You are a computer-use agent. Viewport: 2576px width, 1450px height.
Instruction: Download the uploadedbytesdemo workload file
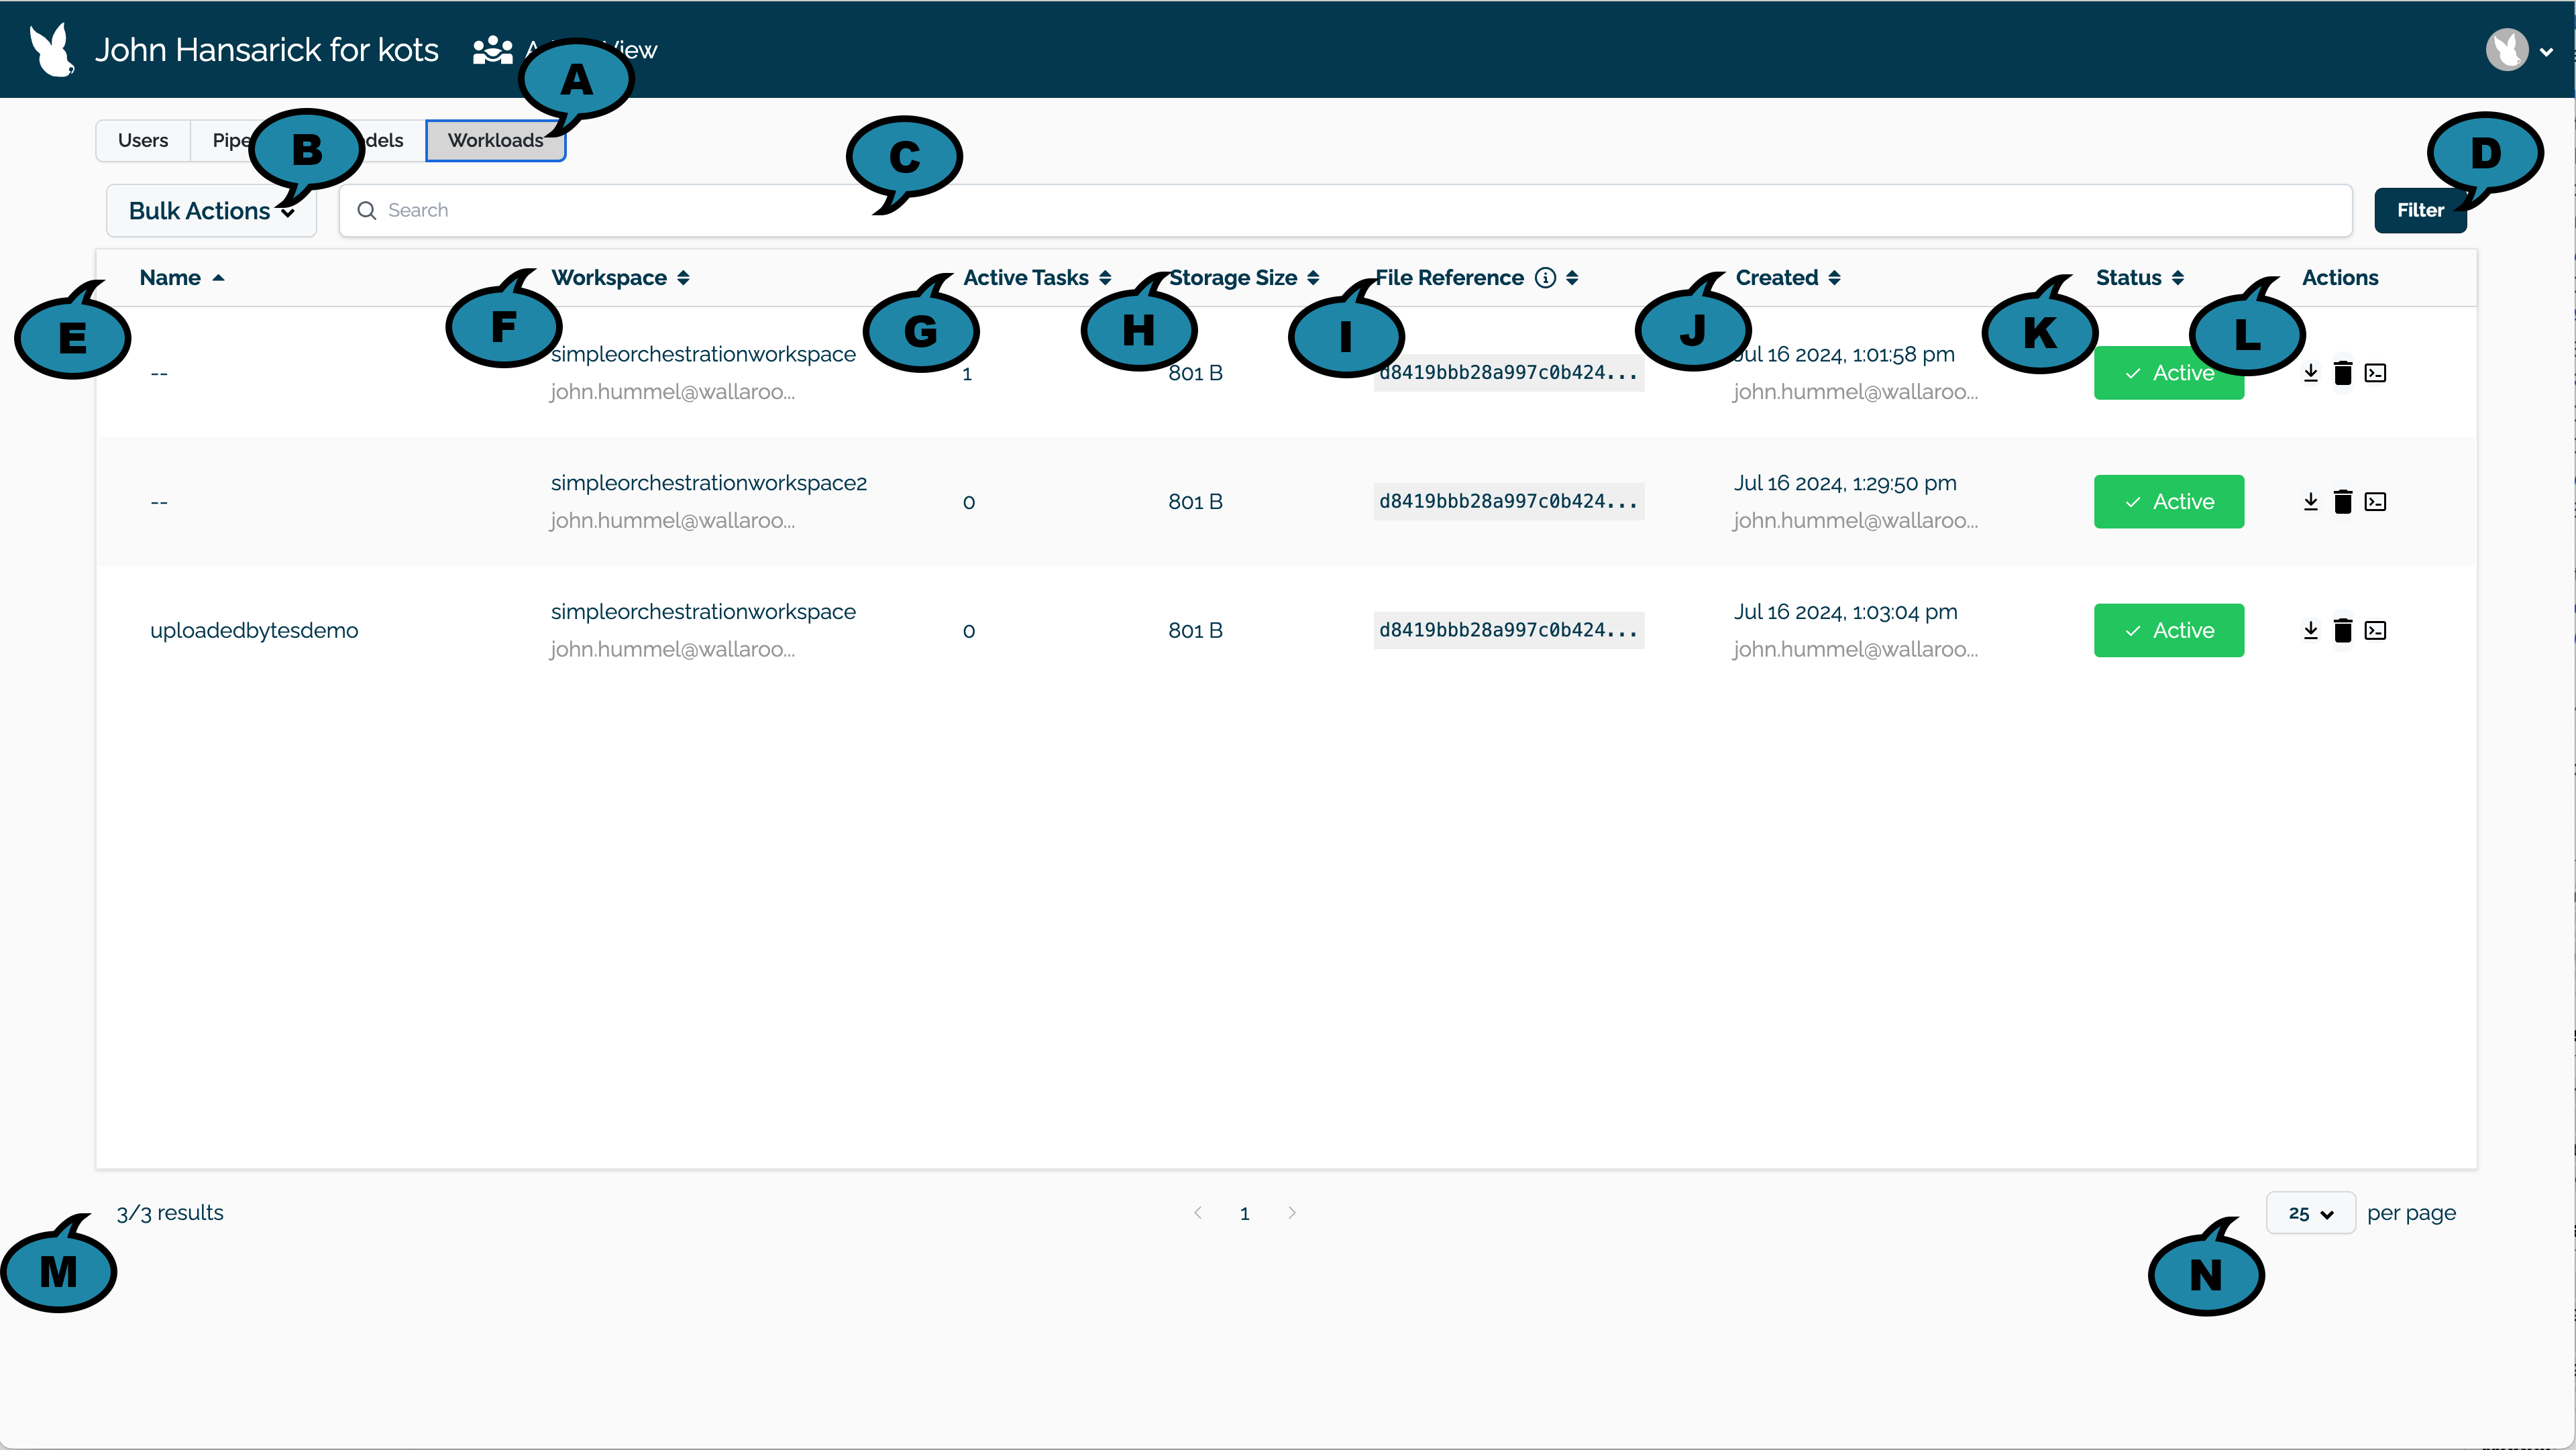[x=2310, y=630]
